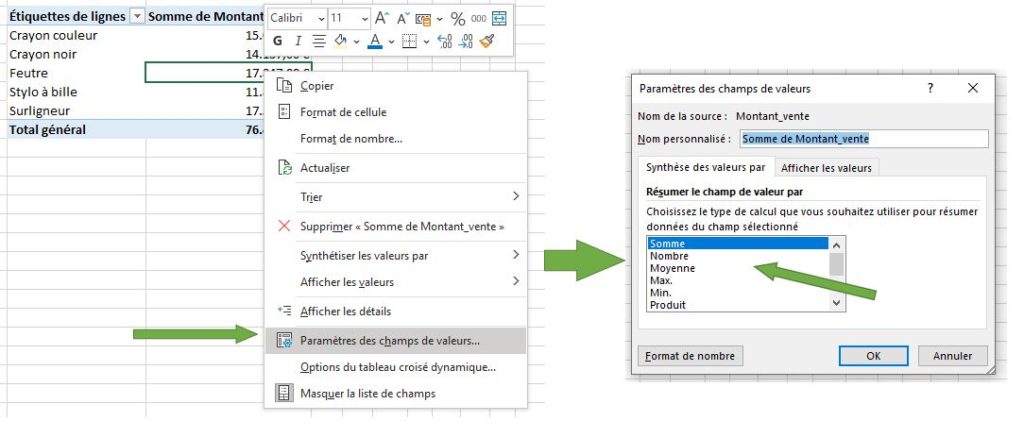
Task: Open the Calibri font name dropdown
Action: (321, 19)
